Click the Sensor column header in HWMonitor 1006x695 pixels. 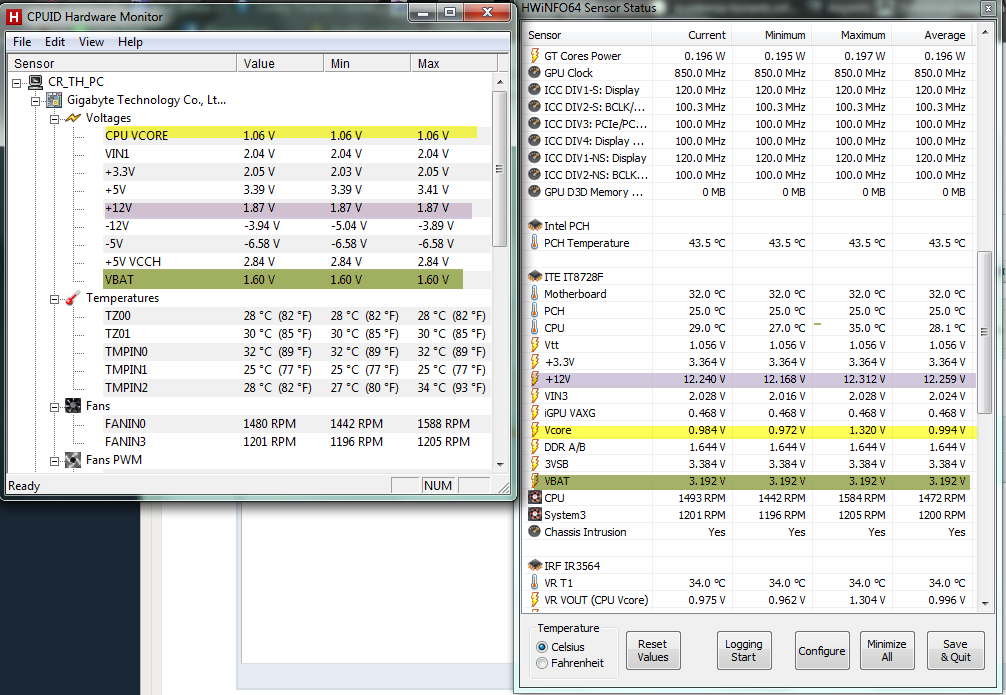122,64
